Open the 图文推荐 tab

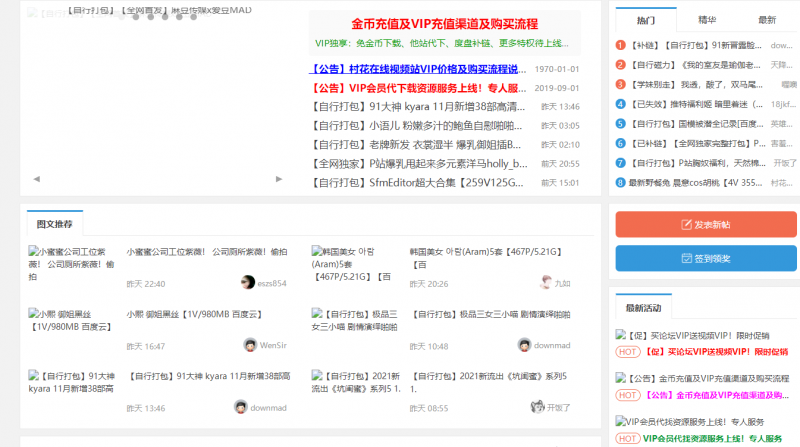point(55,224)
